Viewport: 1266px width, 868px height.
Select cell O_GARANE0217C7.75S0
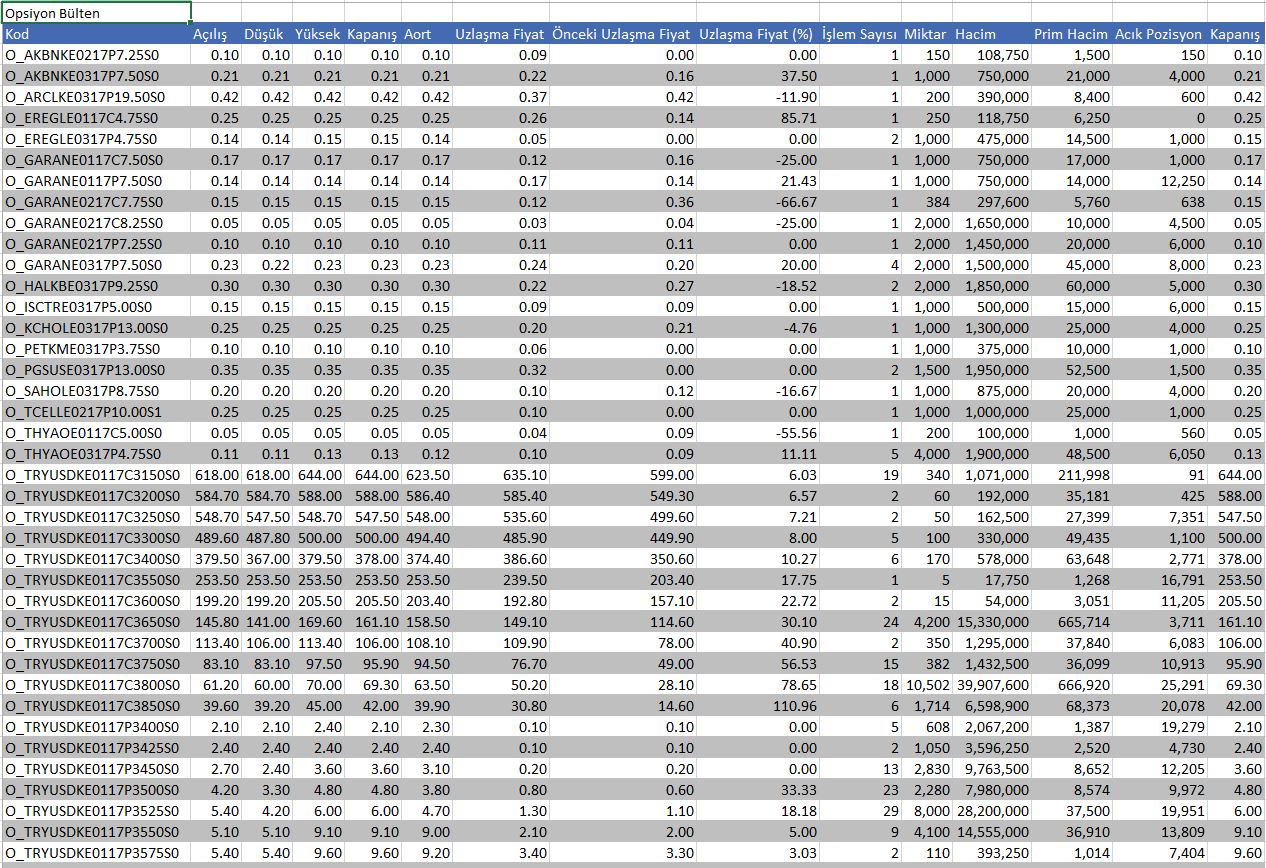[96, 202]
